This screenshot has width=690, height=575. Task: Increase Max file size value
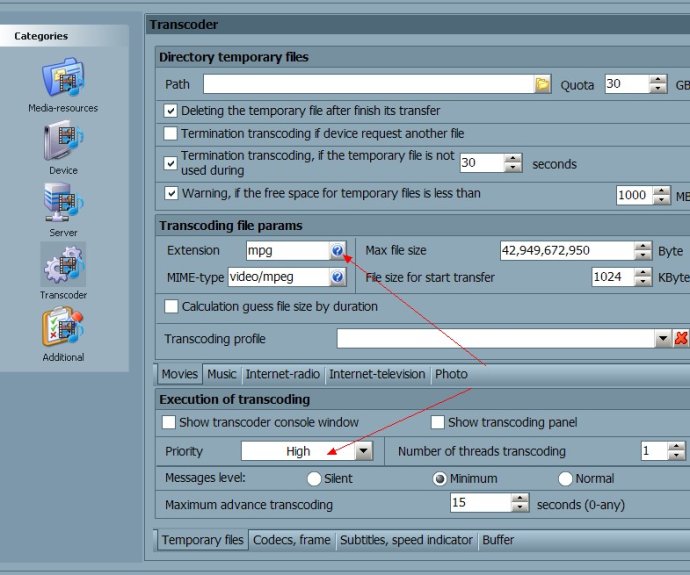(x=643, y=246)
